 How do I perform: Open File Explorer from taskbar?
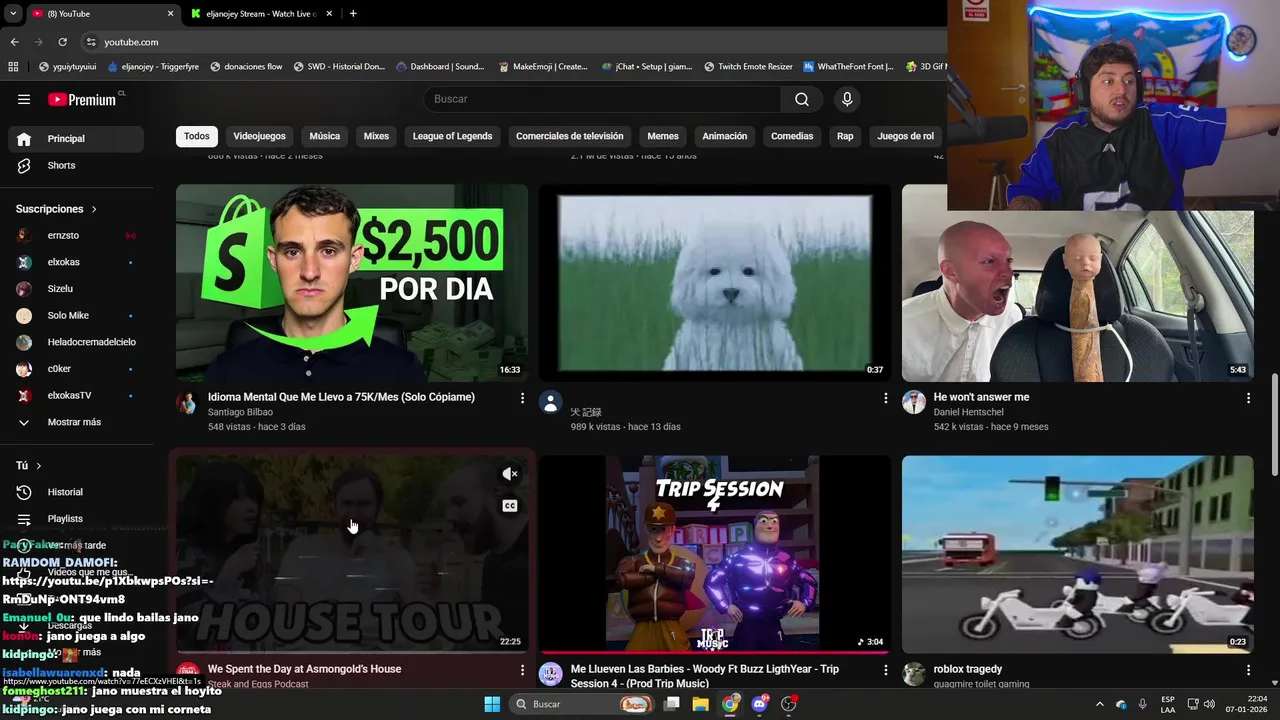coord(701,704)
